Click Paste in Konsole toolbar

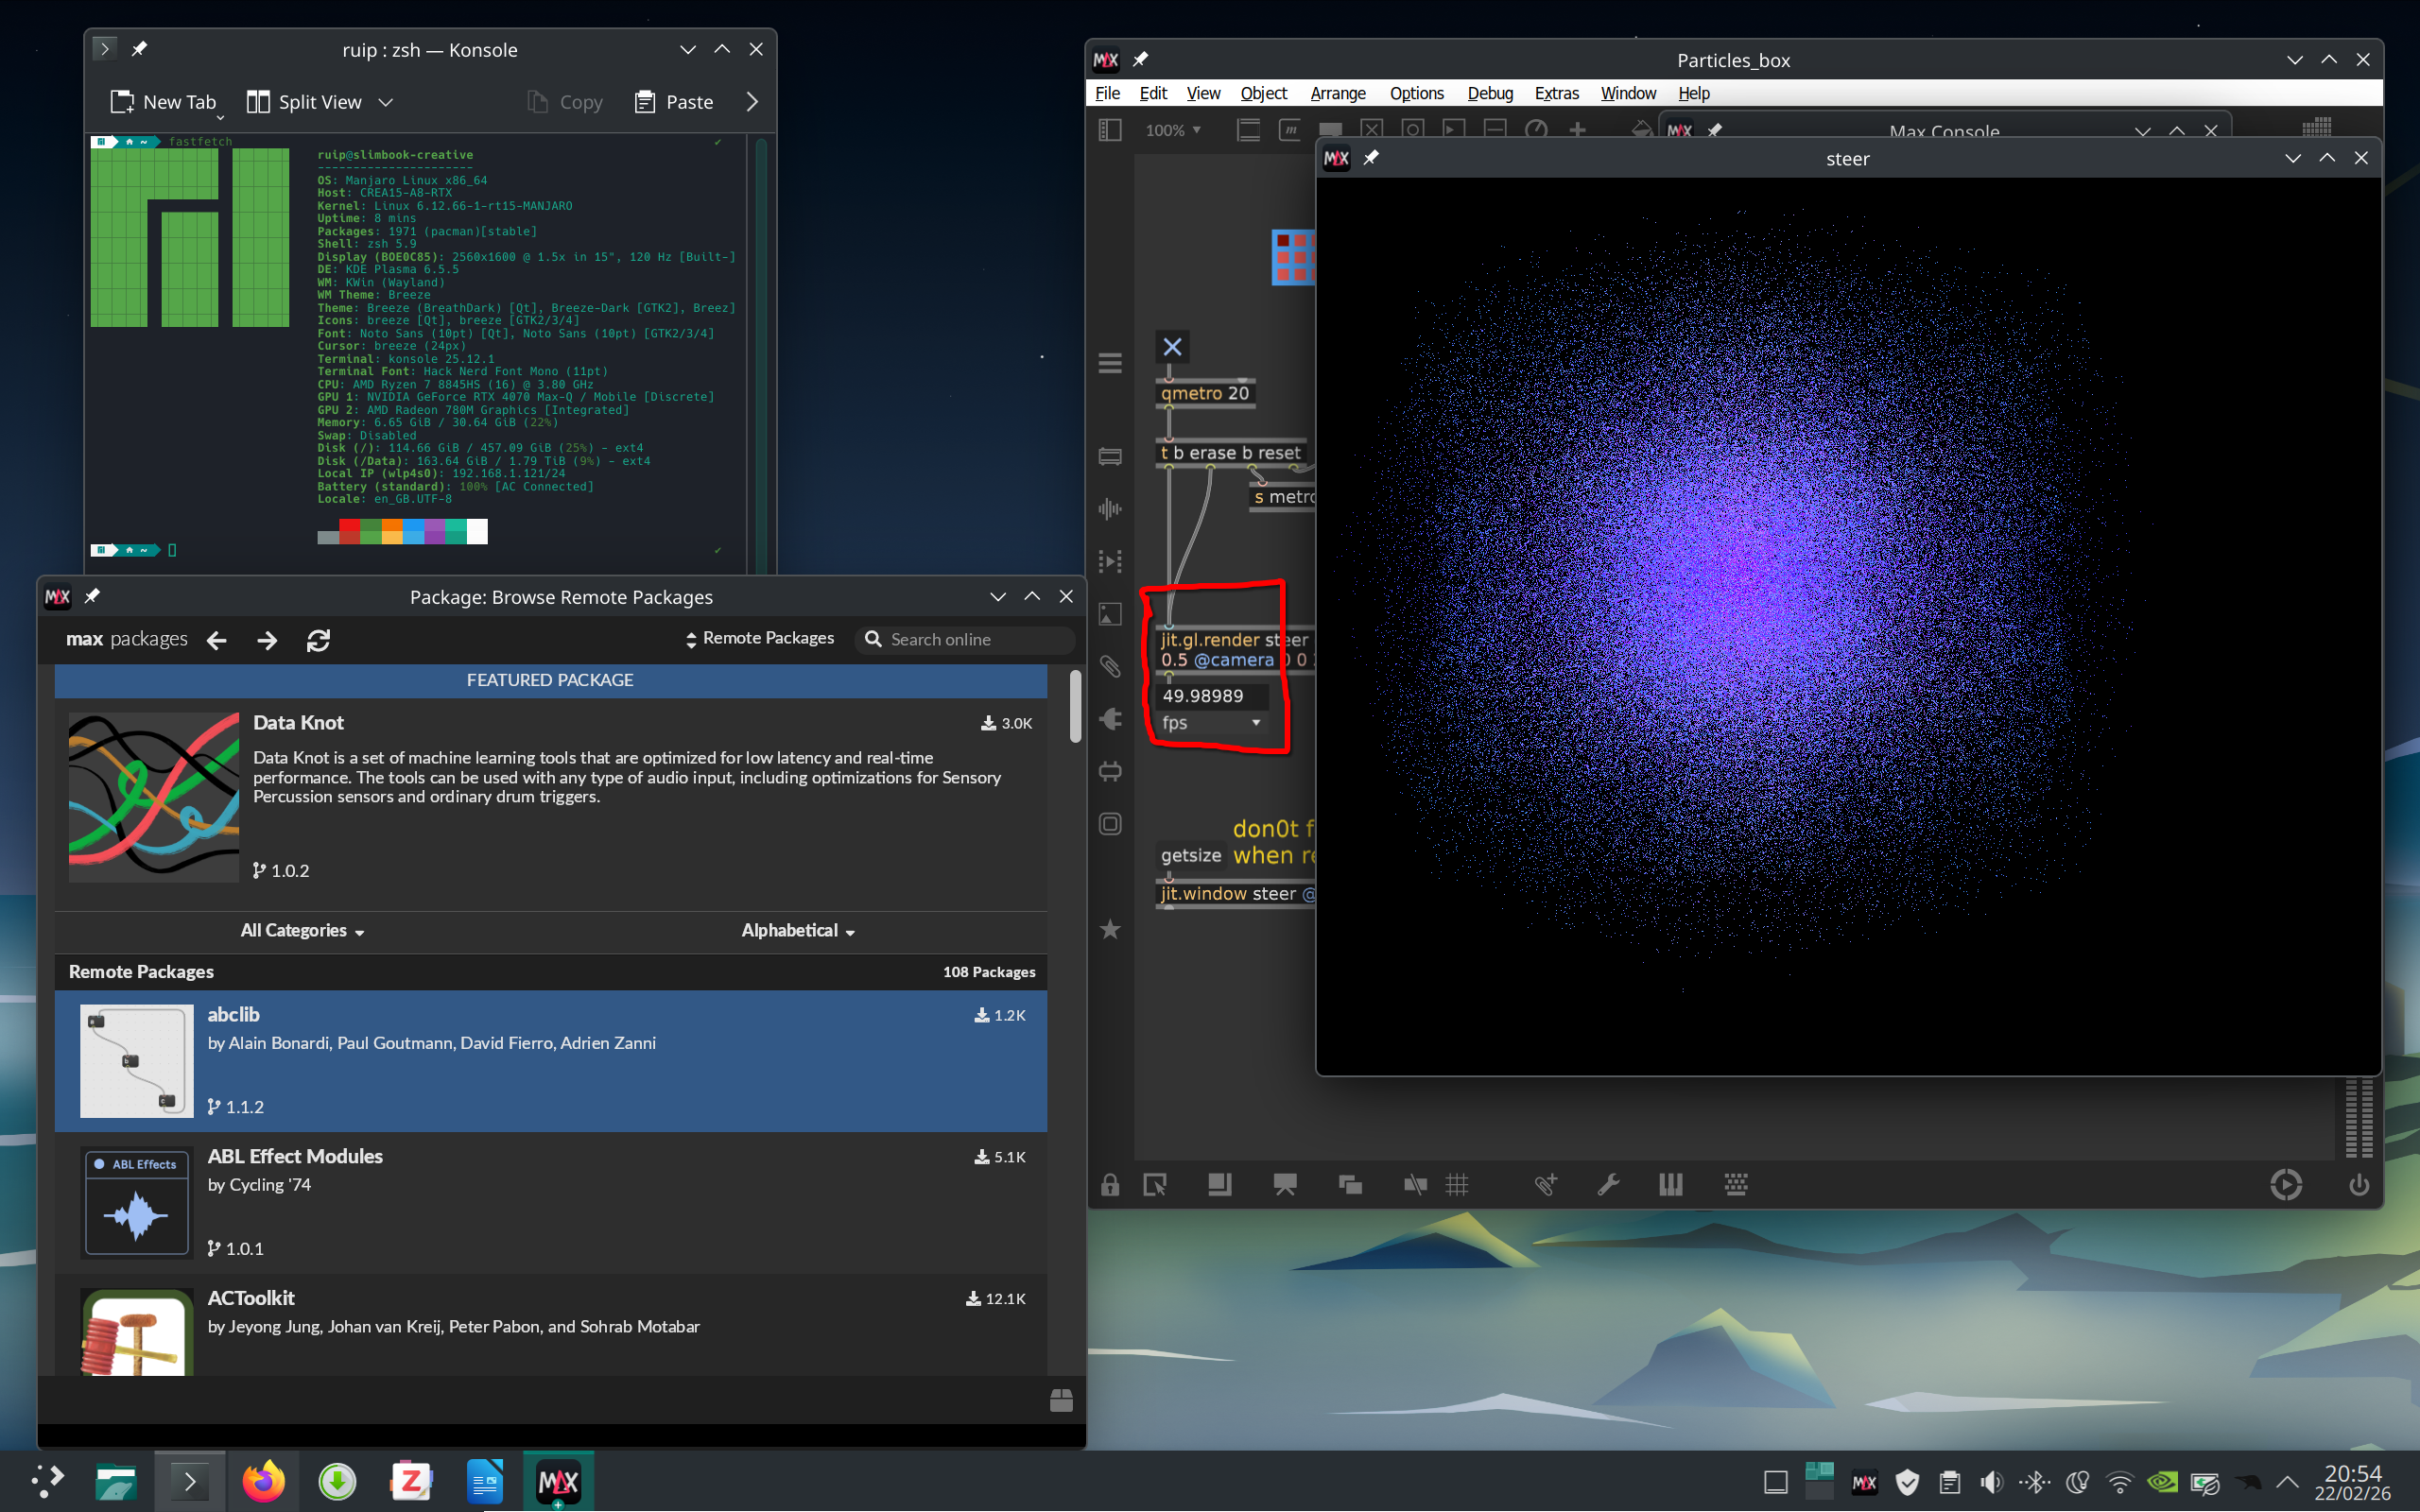(x=674, y=102)
